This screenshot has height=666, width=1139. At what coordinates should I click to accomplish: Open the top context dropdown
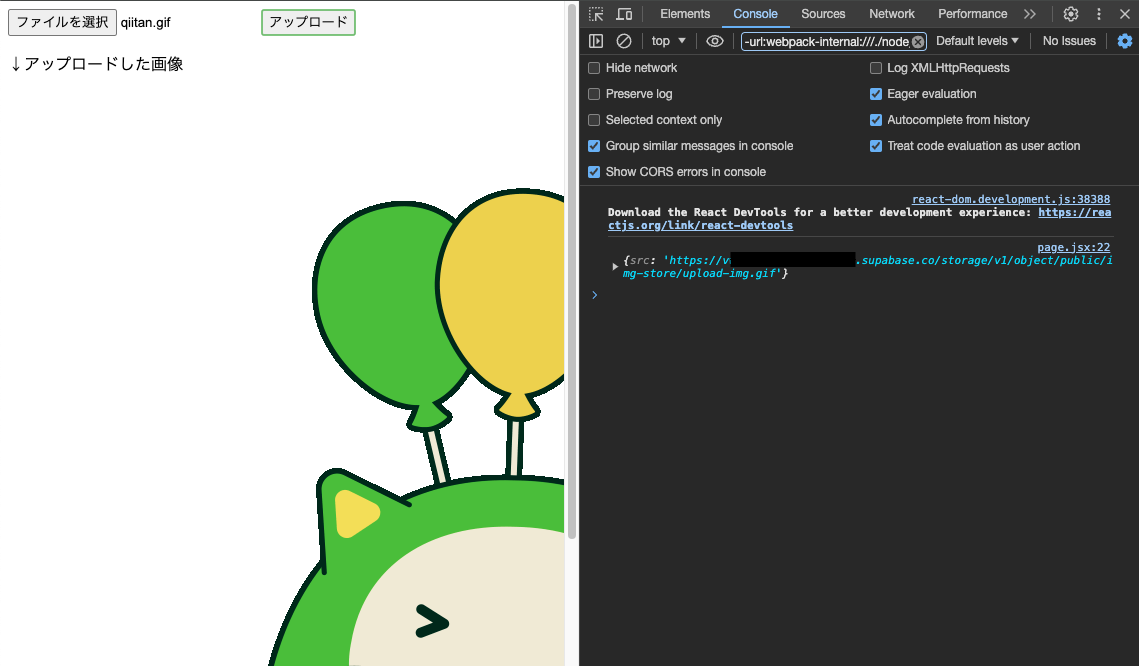pyautogui.click(x=668, y=41)
